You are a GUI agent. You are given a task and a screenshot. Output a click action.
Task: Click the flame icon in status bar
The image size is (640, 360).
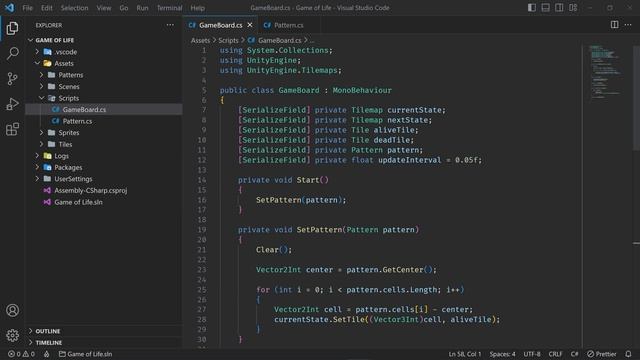click(x=47, y=354)
